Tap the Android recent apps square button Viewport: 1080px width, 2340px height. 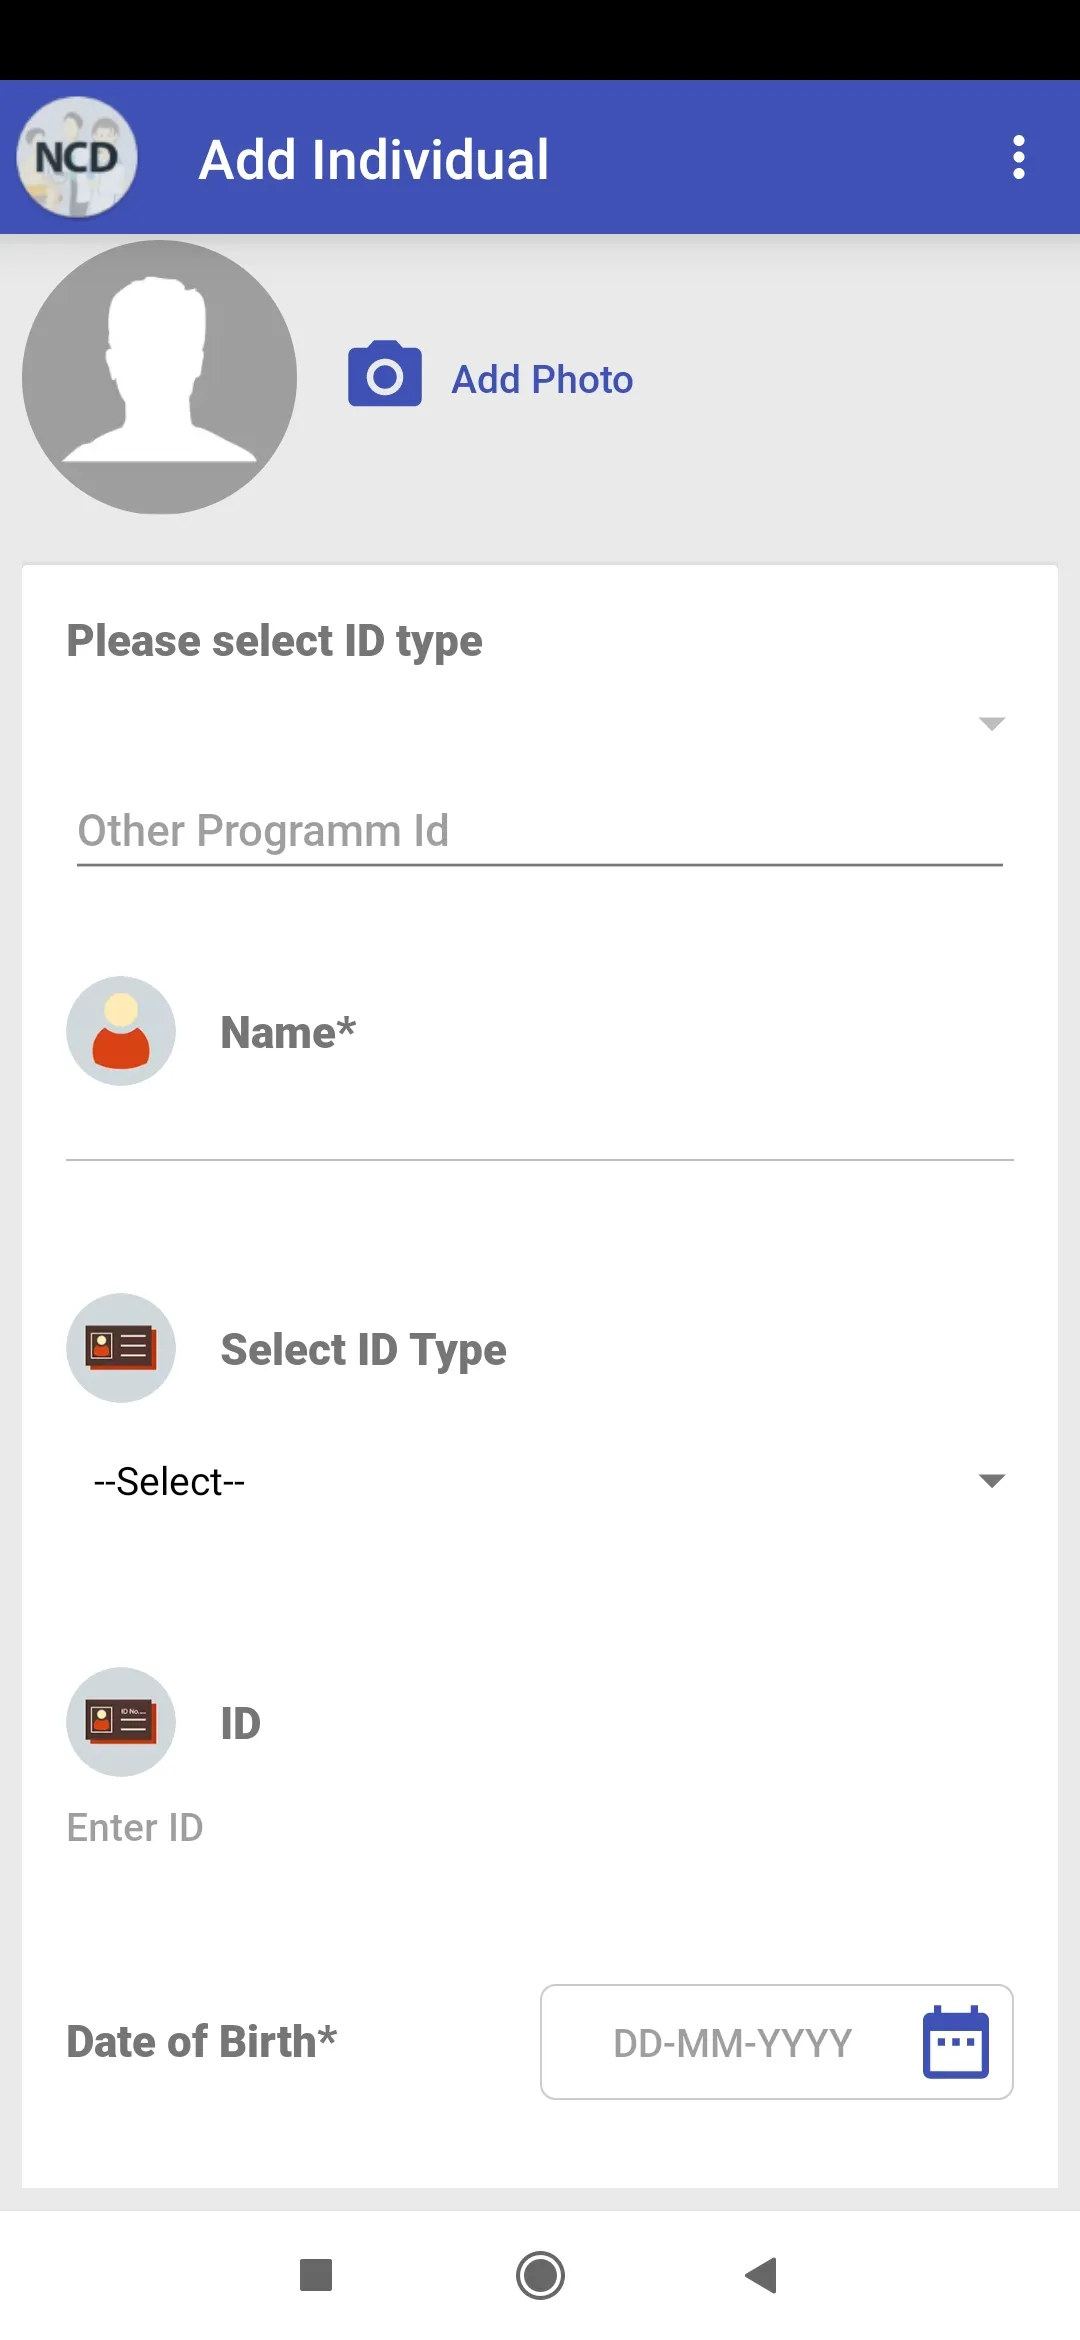(x=316, y=2275)
